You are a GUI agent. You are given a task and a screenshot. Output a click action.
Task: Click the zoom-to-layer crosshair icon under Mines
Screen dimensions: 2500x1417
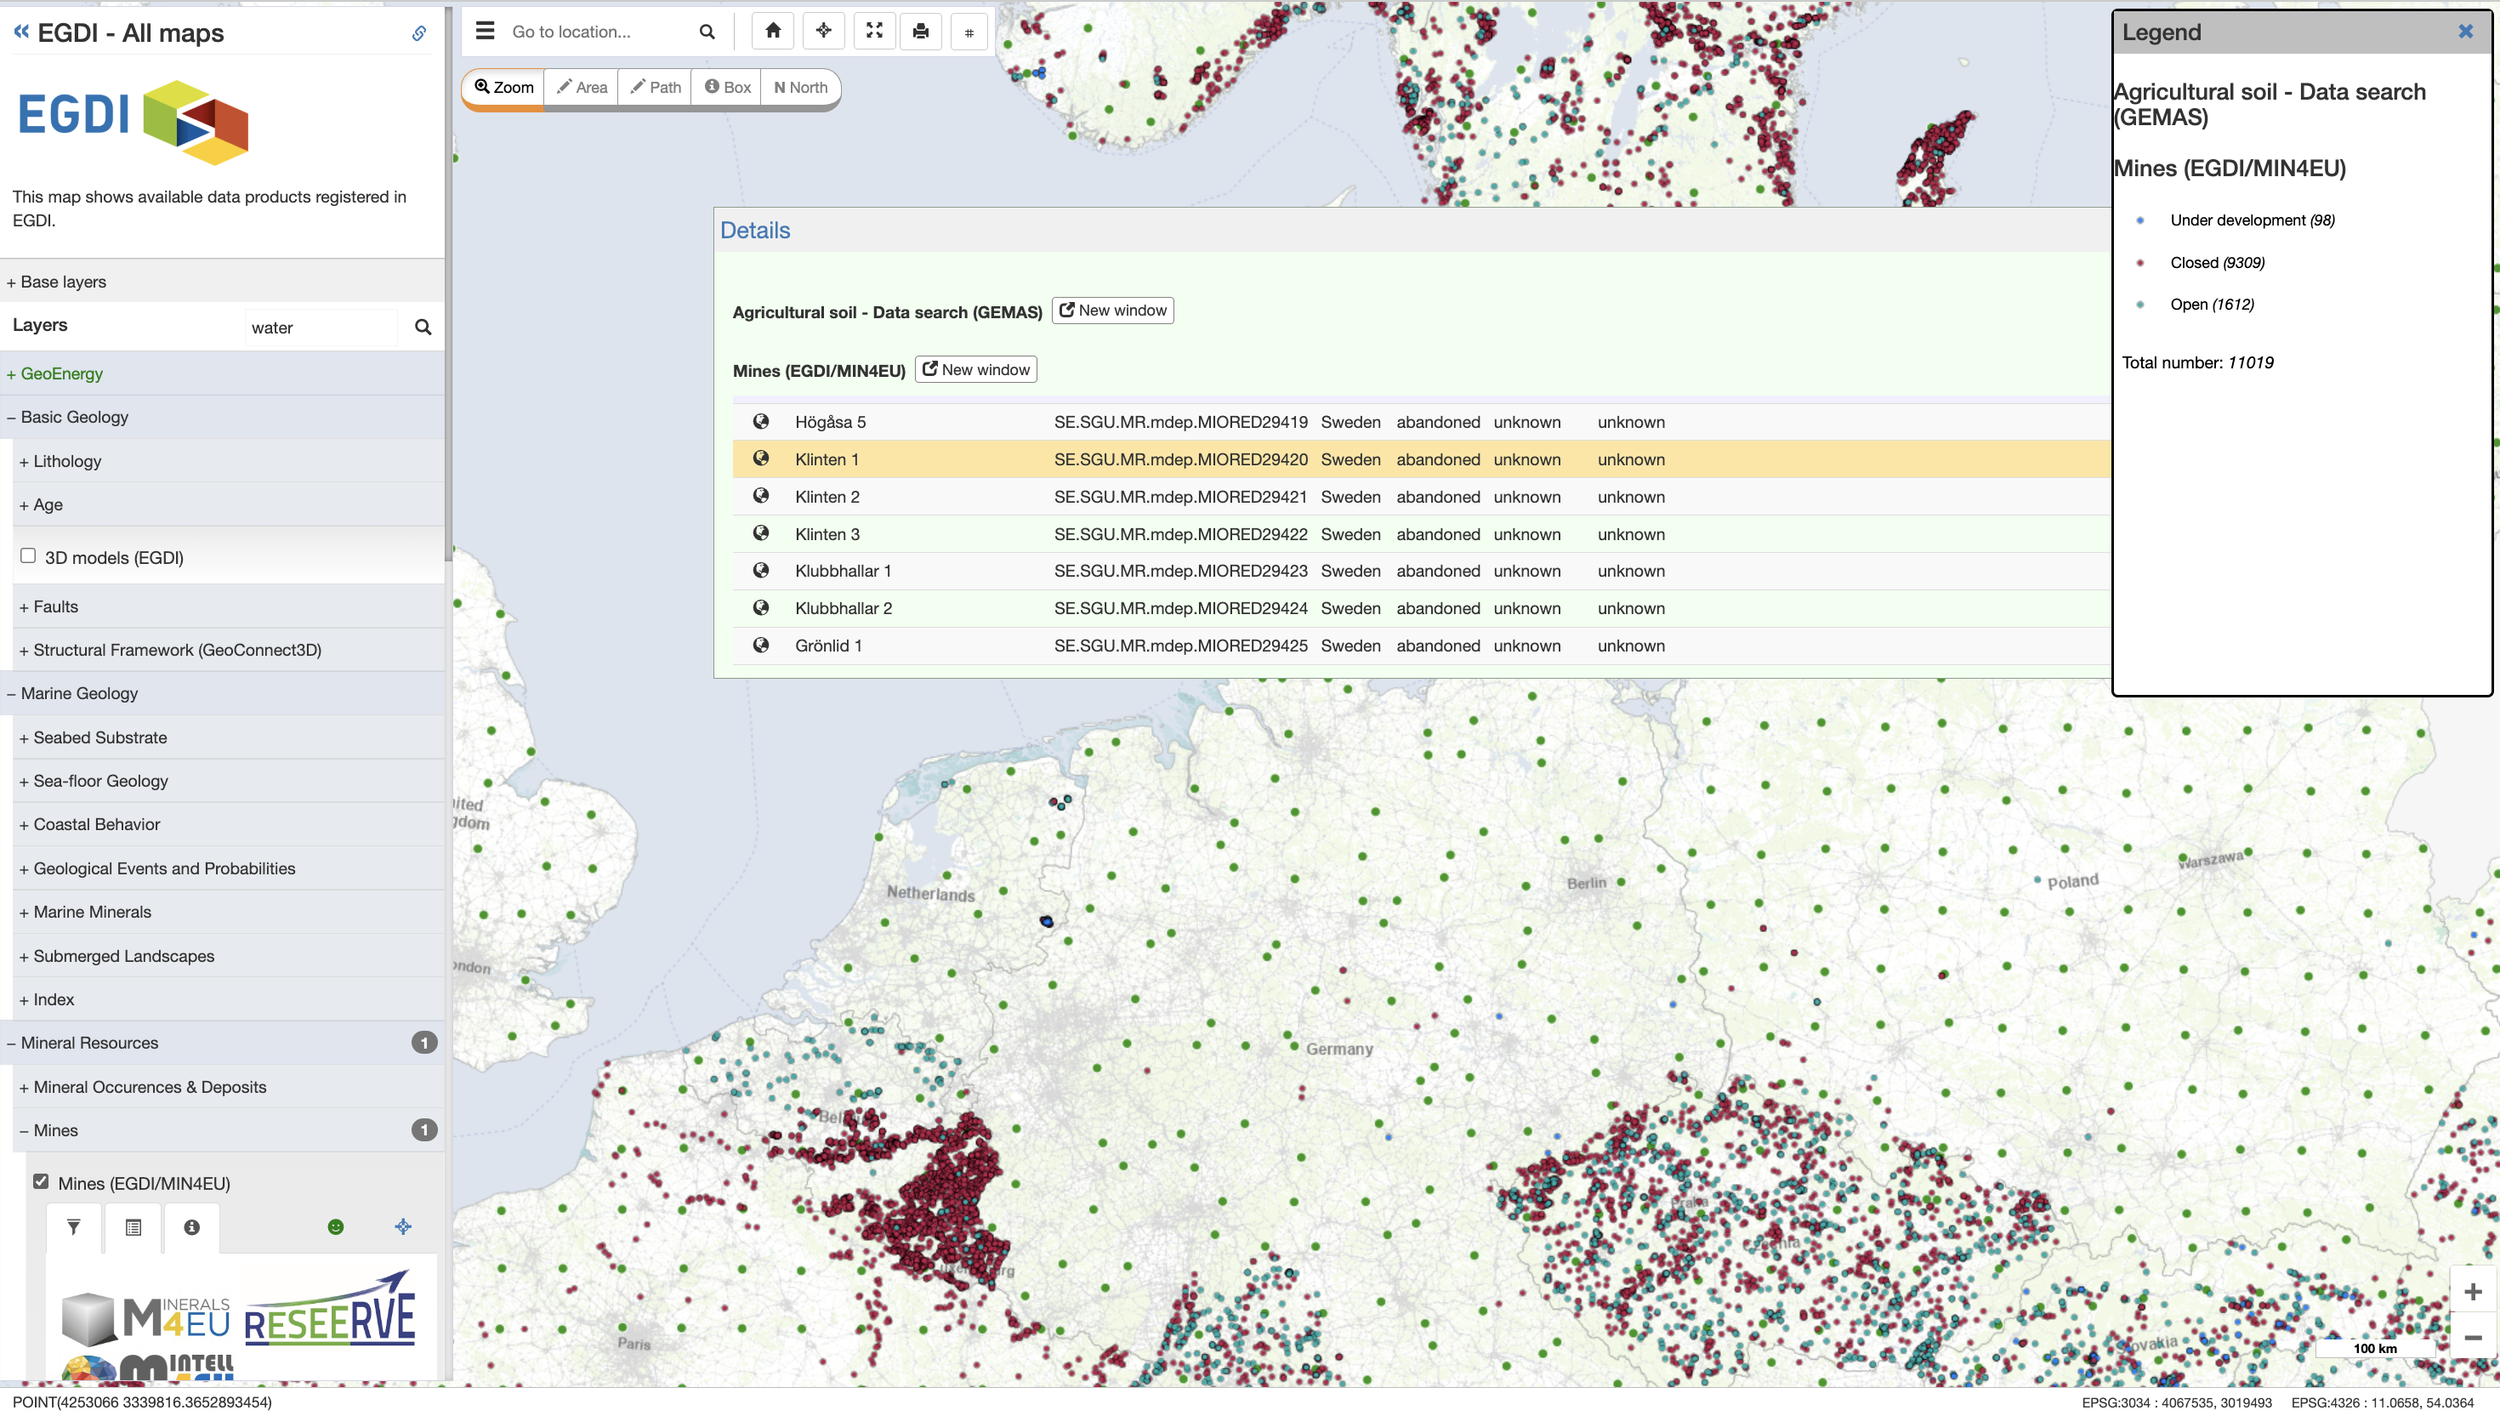click(x=403, y=1227)
